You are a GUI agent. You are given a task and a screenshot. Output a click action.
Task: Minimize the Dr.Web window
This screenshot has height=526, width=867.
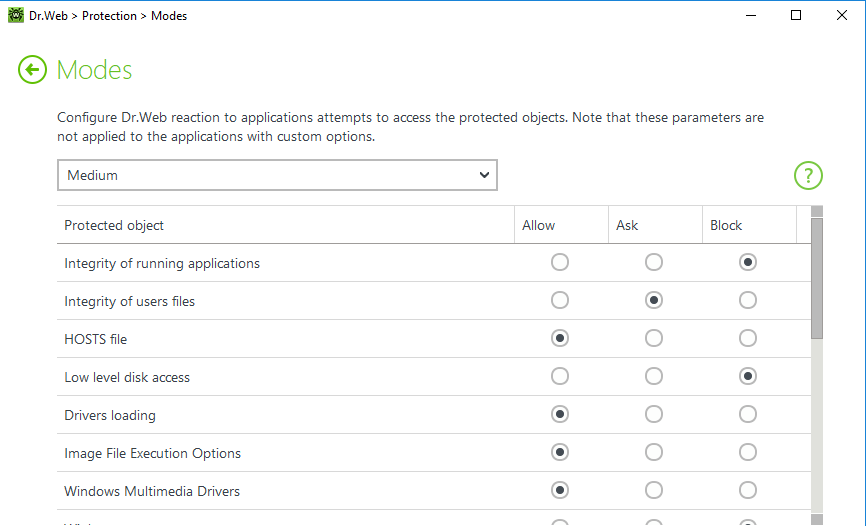point(751,15)
